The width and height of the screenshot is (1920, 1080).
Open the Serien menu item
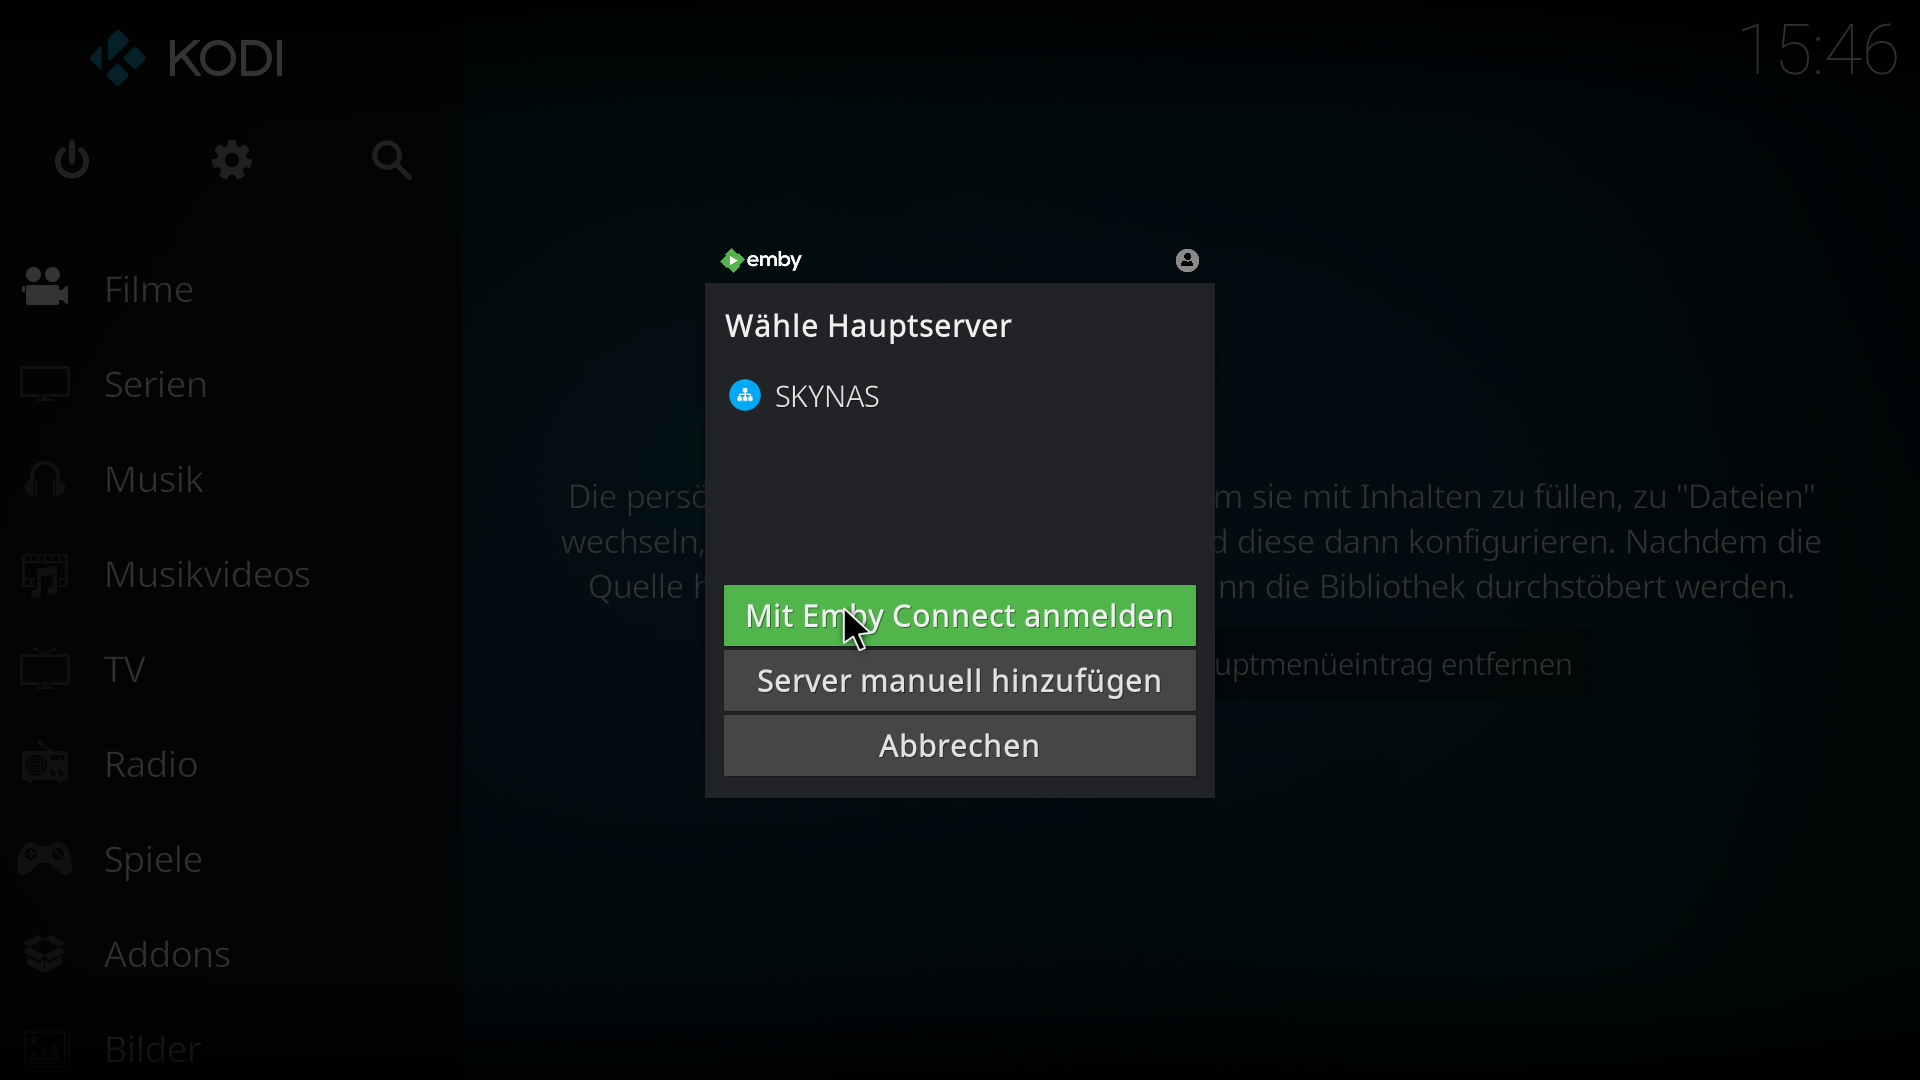[230, 384]
